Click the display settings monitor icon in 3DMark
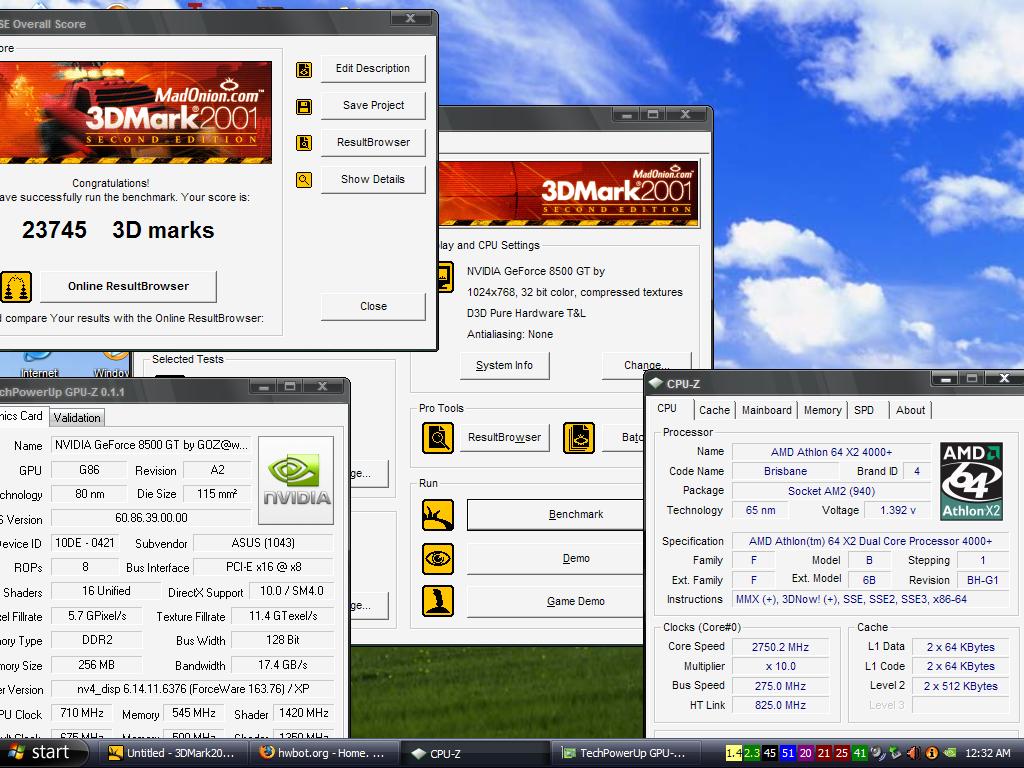The image size is (1024, 768). click(445, 278)
